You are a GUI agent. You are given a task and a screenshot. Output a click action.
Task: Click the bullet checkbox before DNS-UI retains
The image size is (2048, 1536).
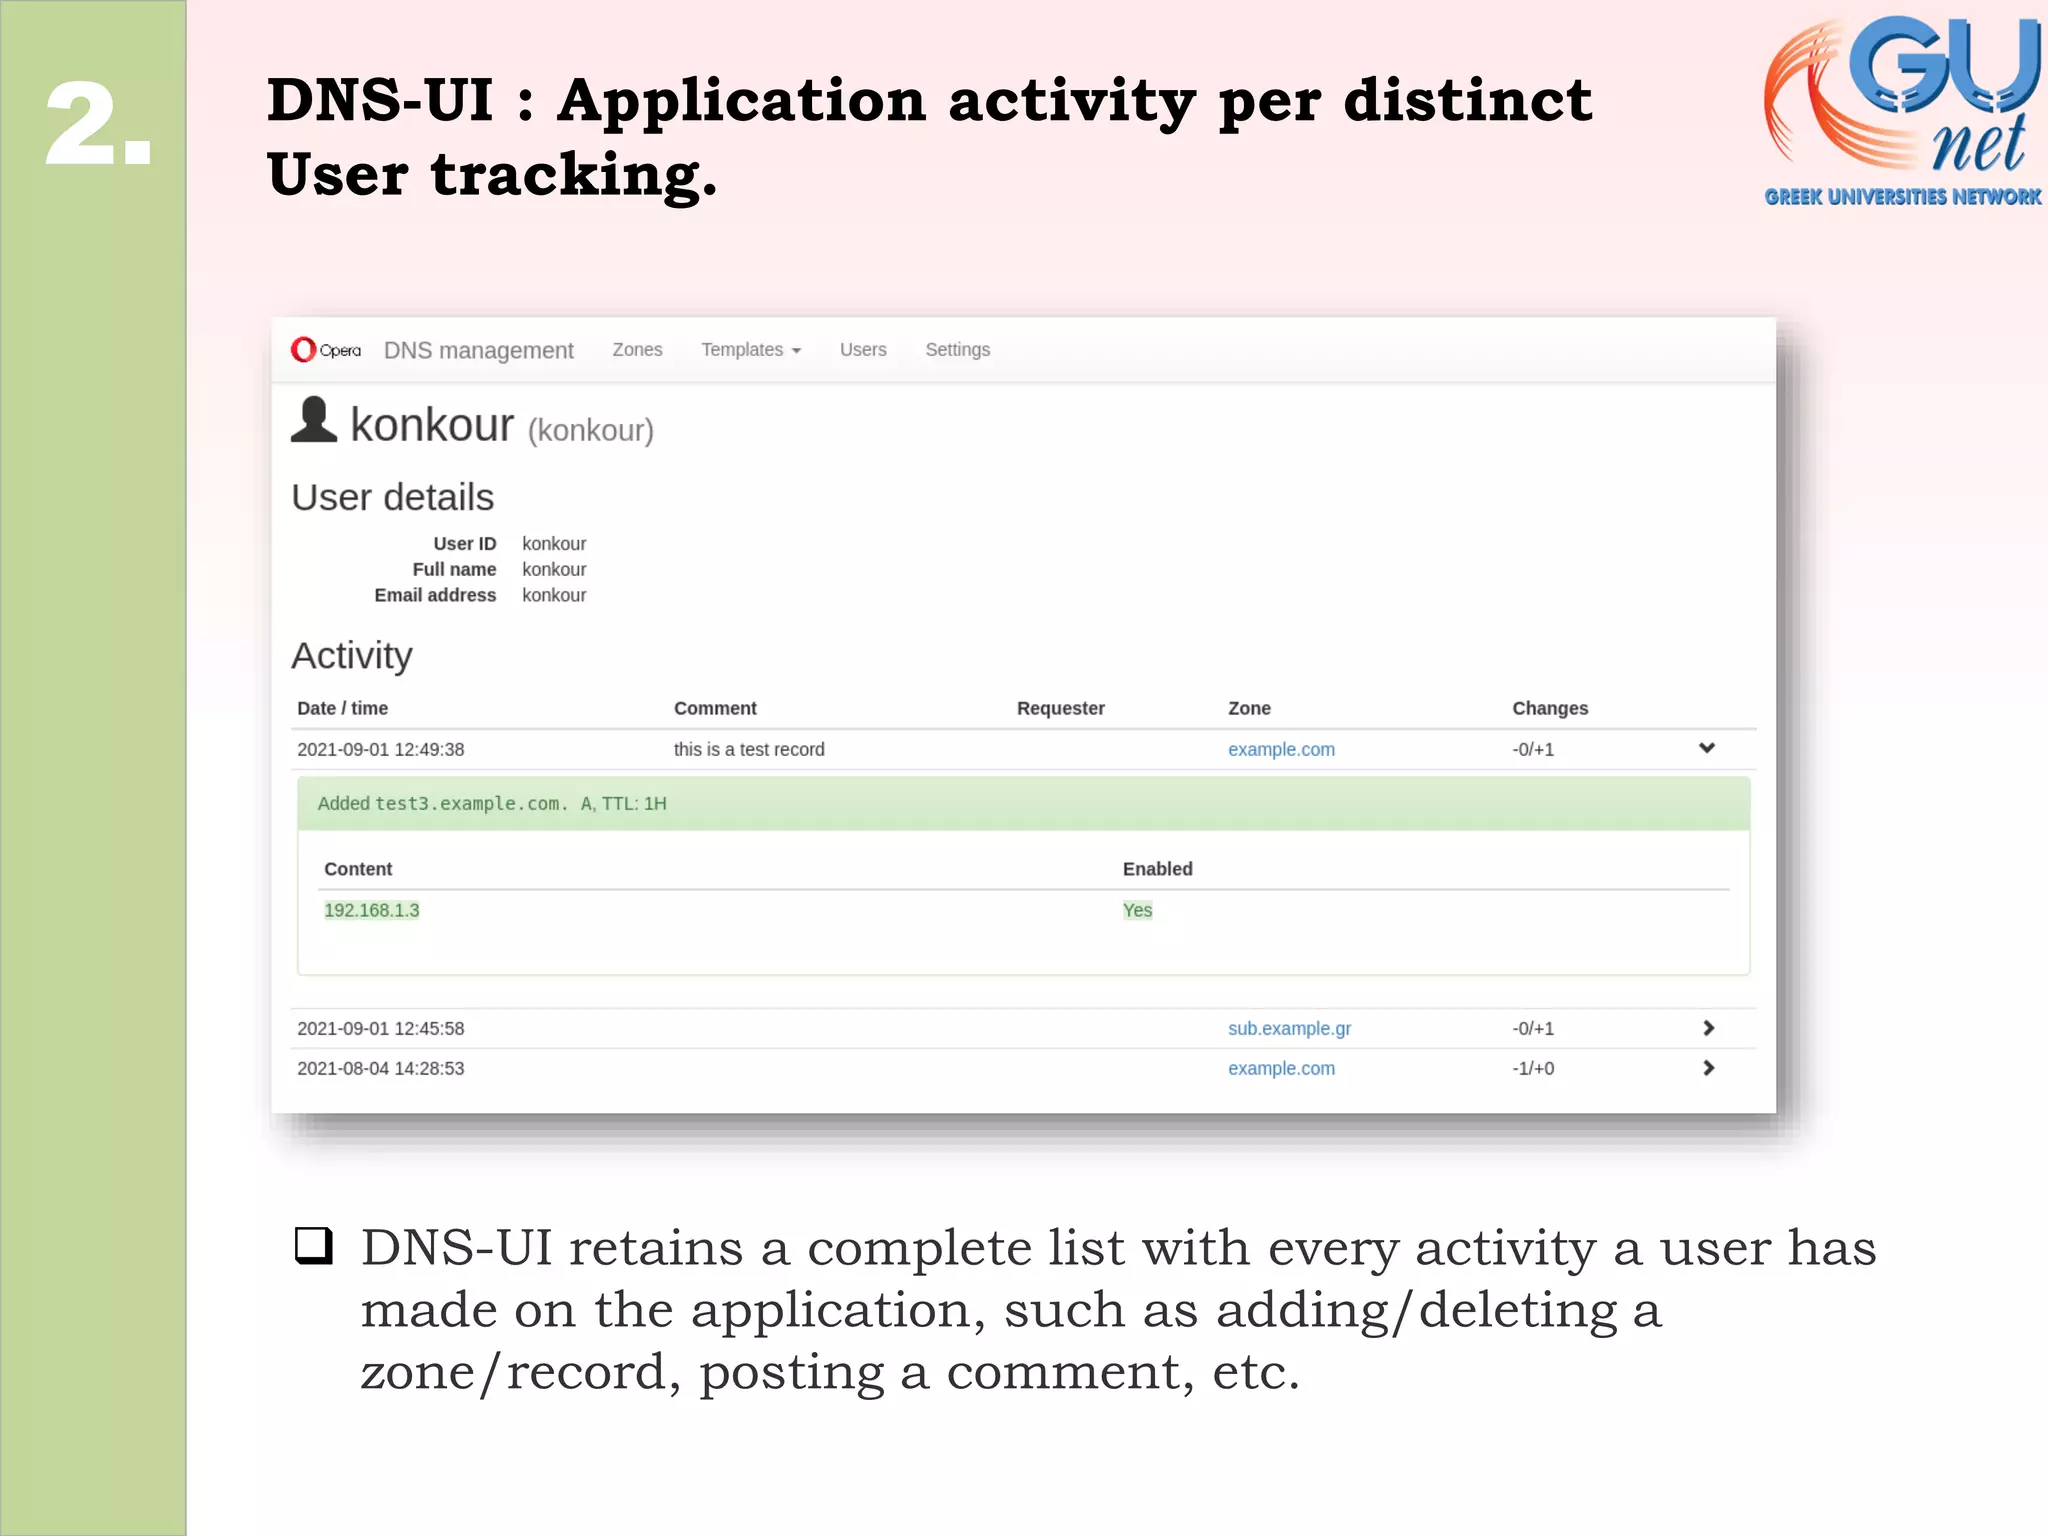pyautogui.click(x=314, y=1245)
